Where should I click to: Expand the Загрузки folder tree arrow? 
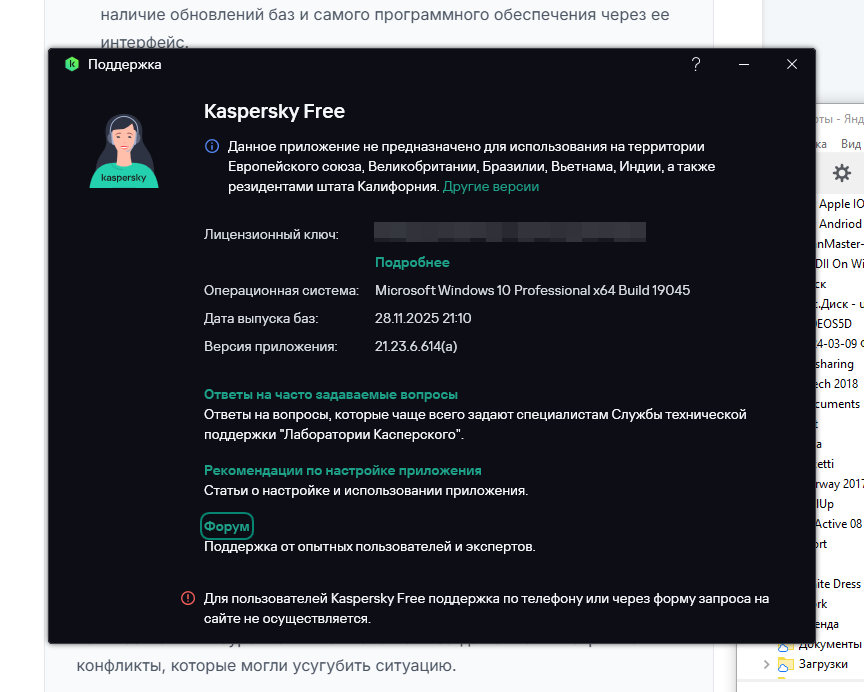click(767, 664)
